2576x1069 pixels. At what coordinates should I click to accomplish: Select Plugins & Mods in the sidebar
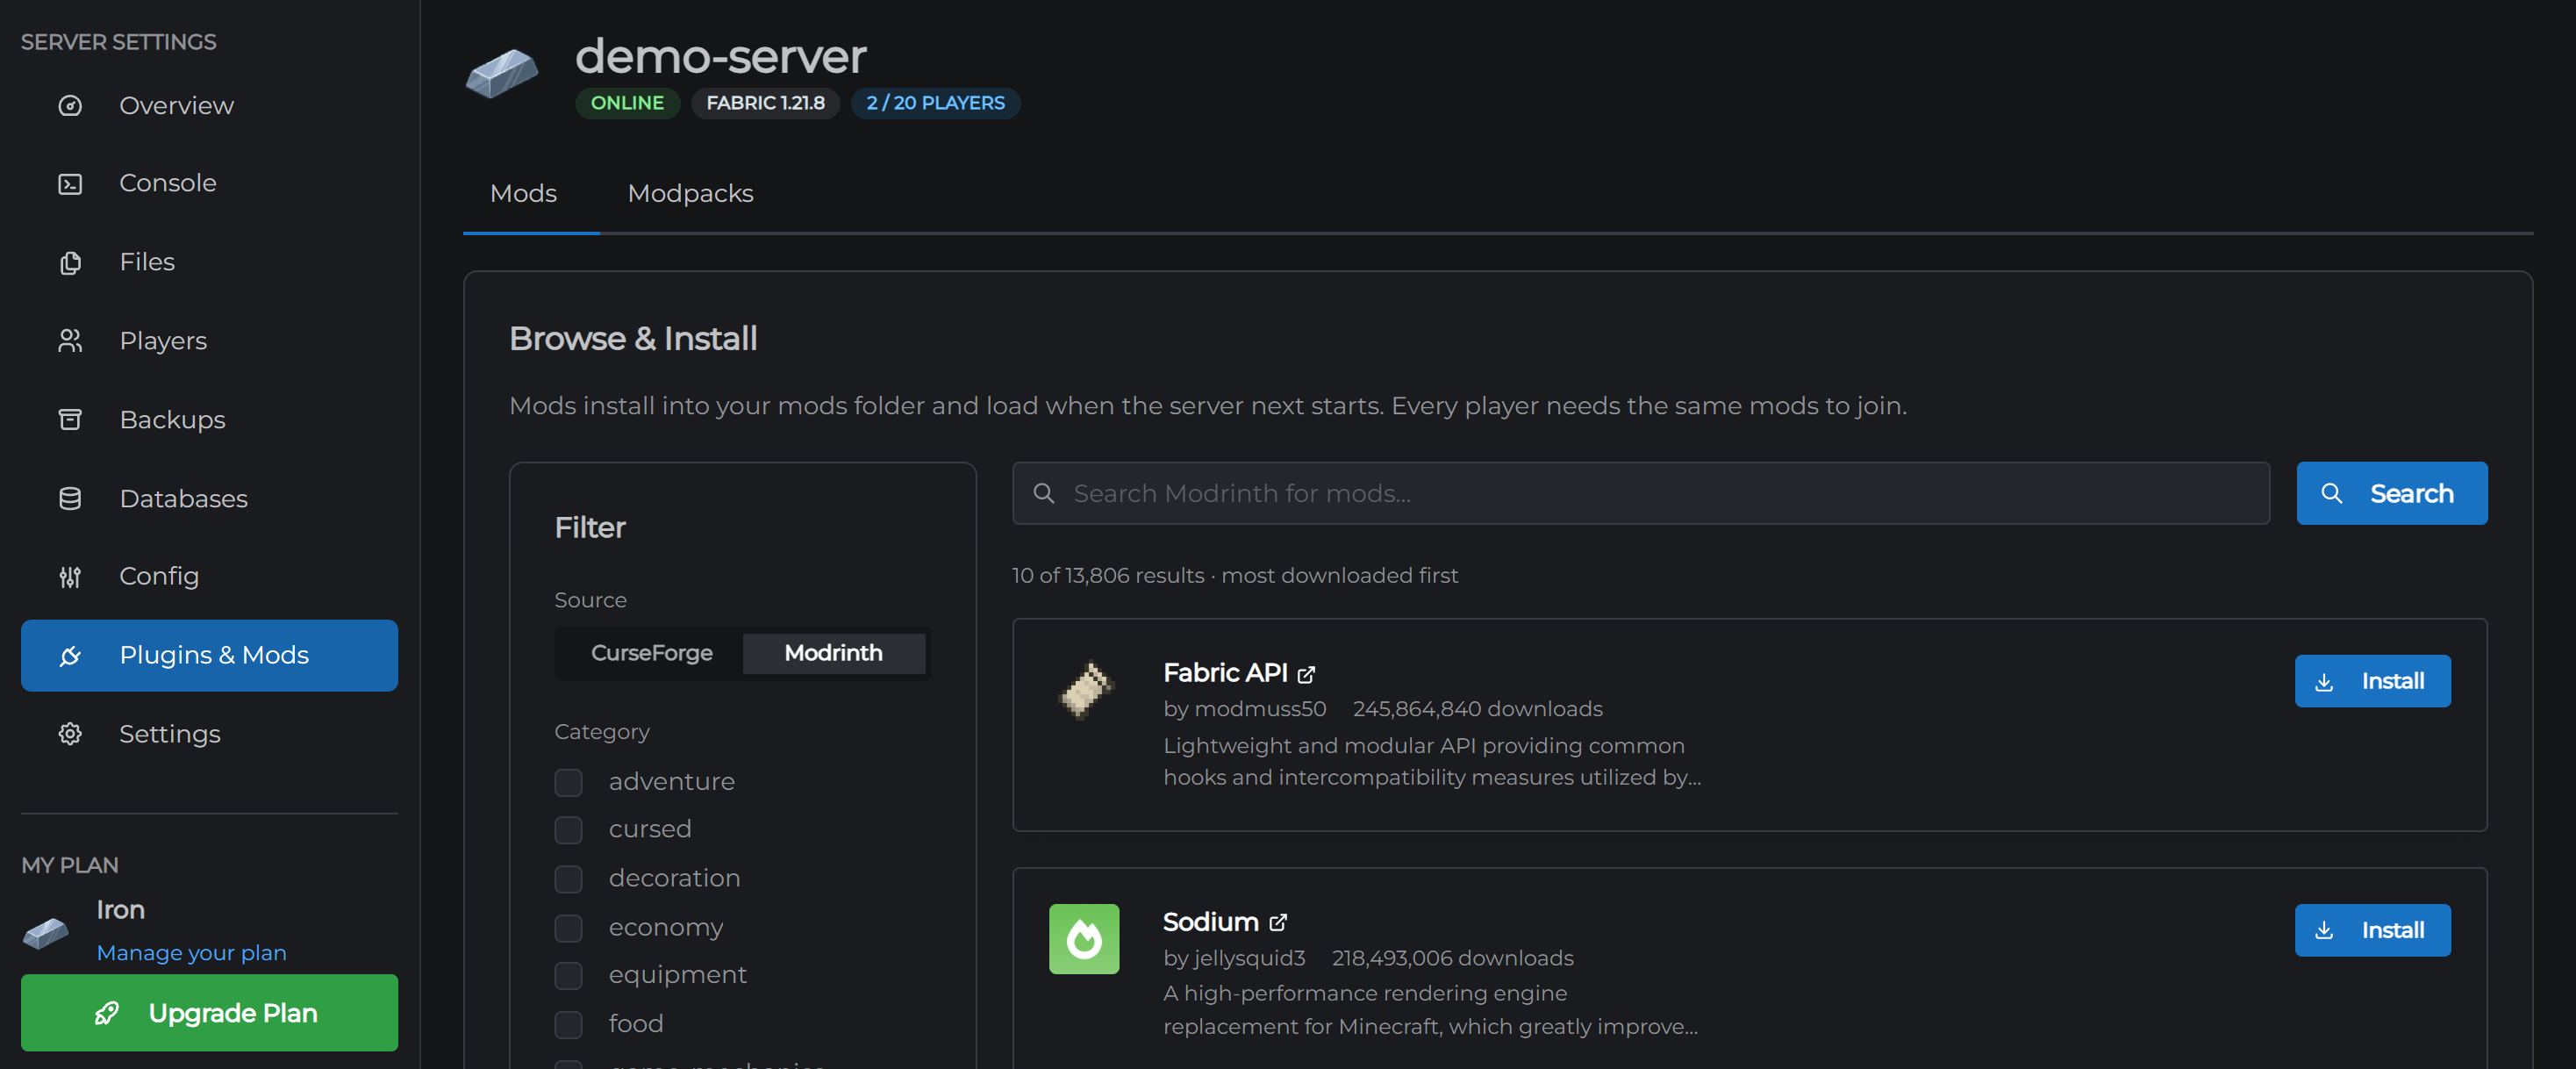coord(209,655)
